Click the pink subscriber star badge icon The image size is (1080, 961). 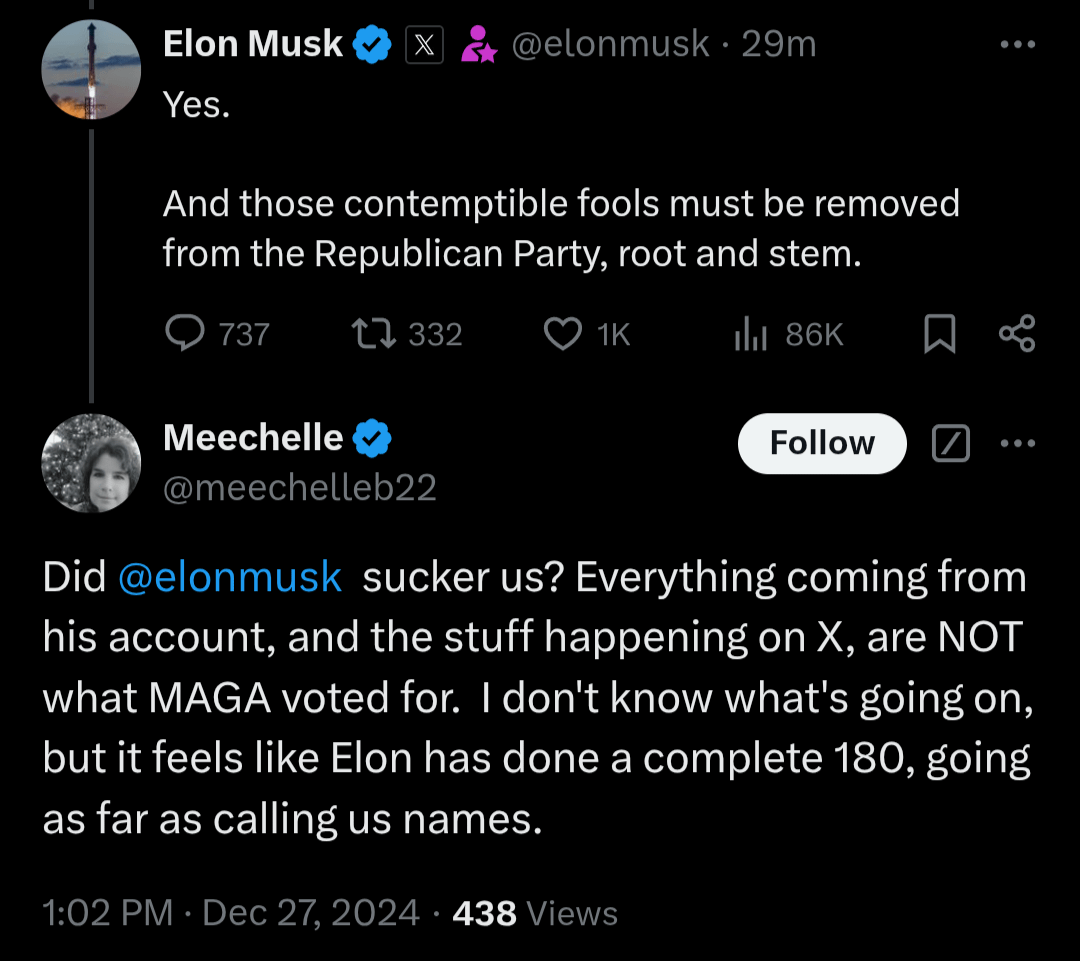click(479, 44)
